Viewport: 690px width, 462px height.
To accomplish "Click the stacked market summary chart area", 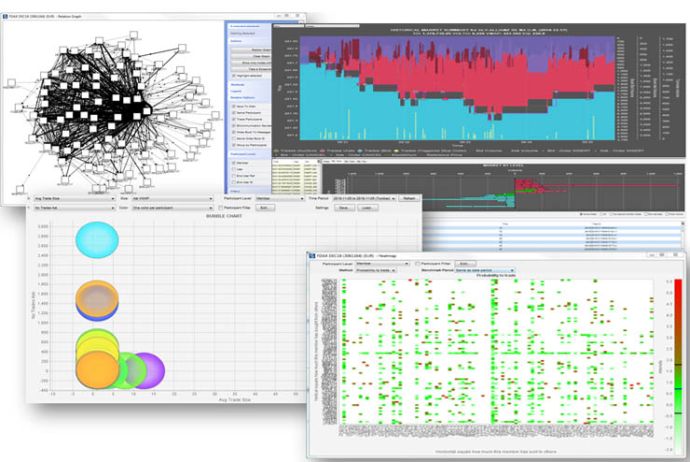I will [x=460, y=90].
